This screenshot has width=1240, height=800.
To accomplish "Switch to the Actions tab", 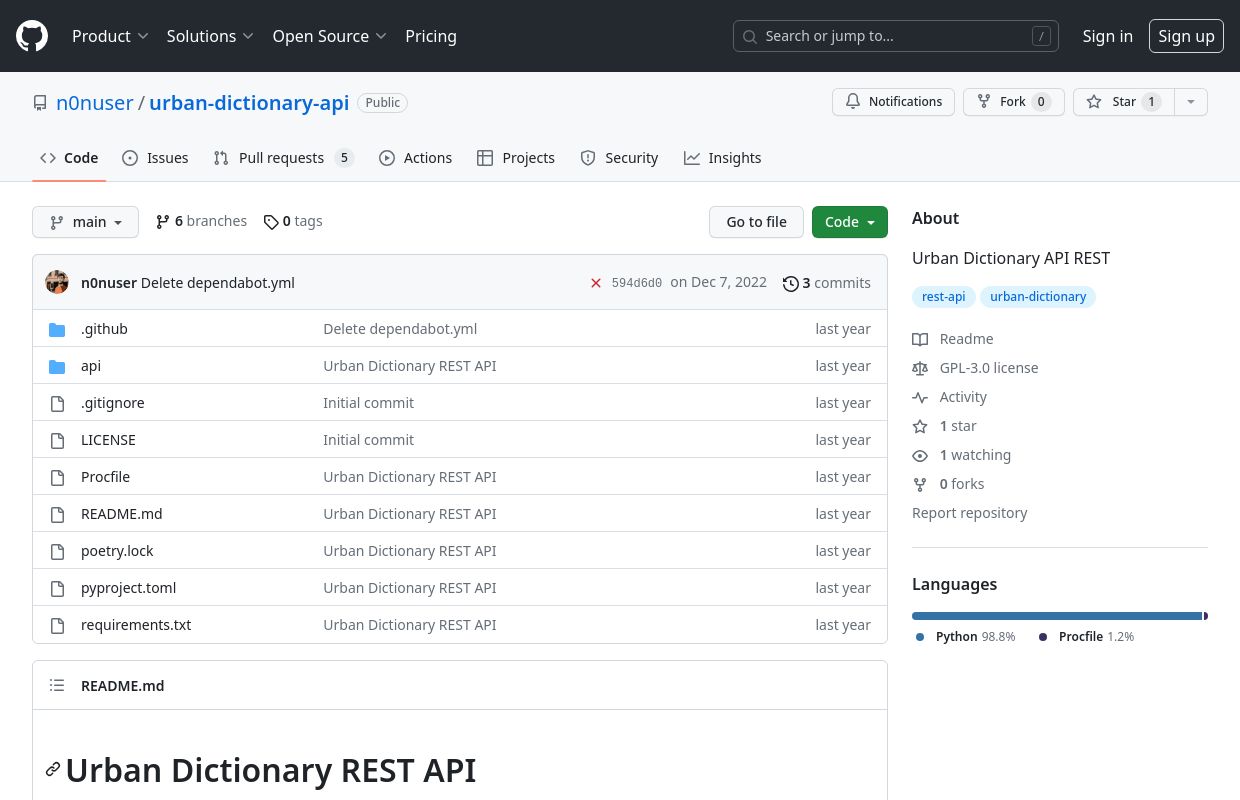I will coord(415,158).
